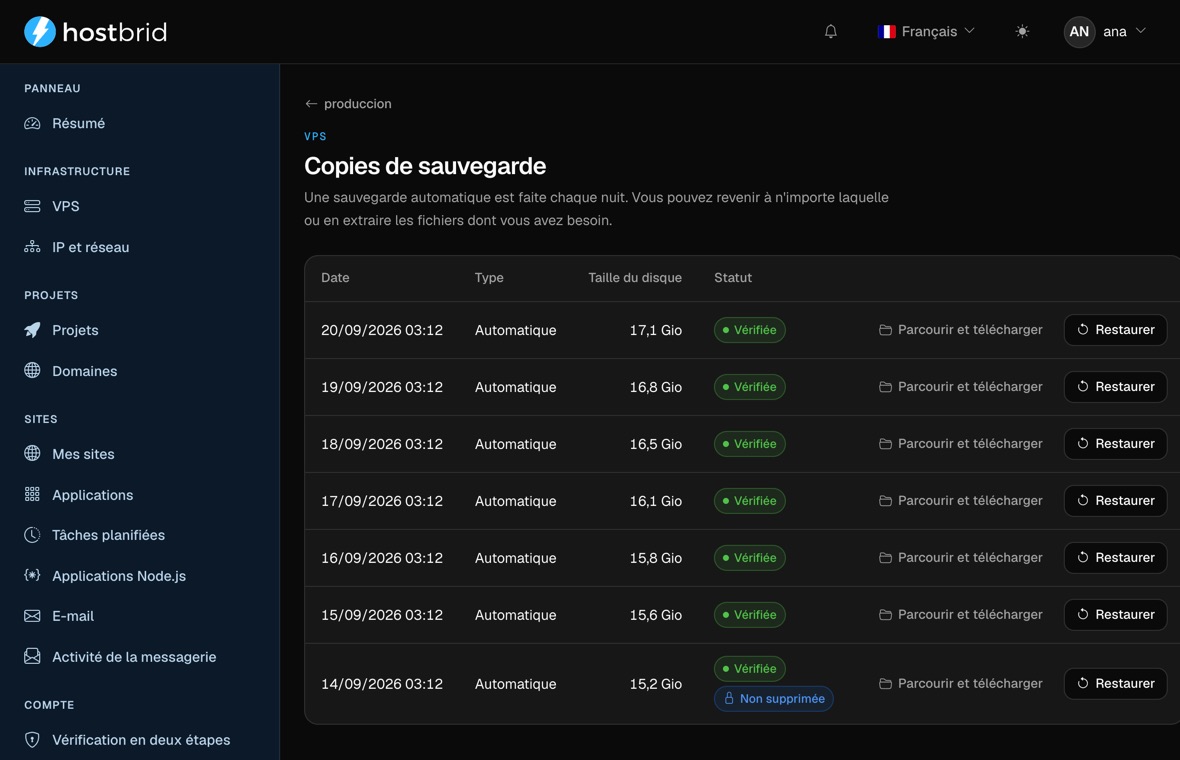Expand the ana account menu
The width and height of the screenshot is (1180, 760).
tap(1105, 32)
